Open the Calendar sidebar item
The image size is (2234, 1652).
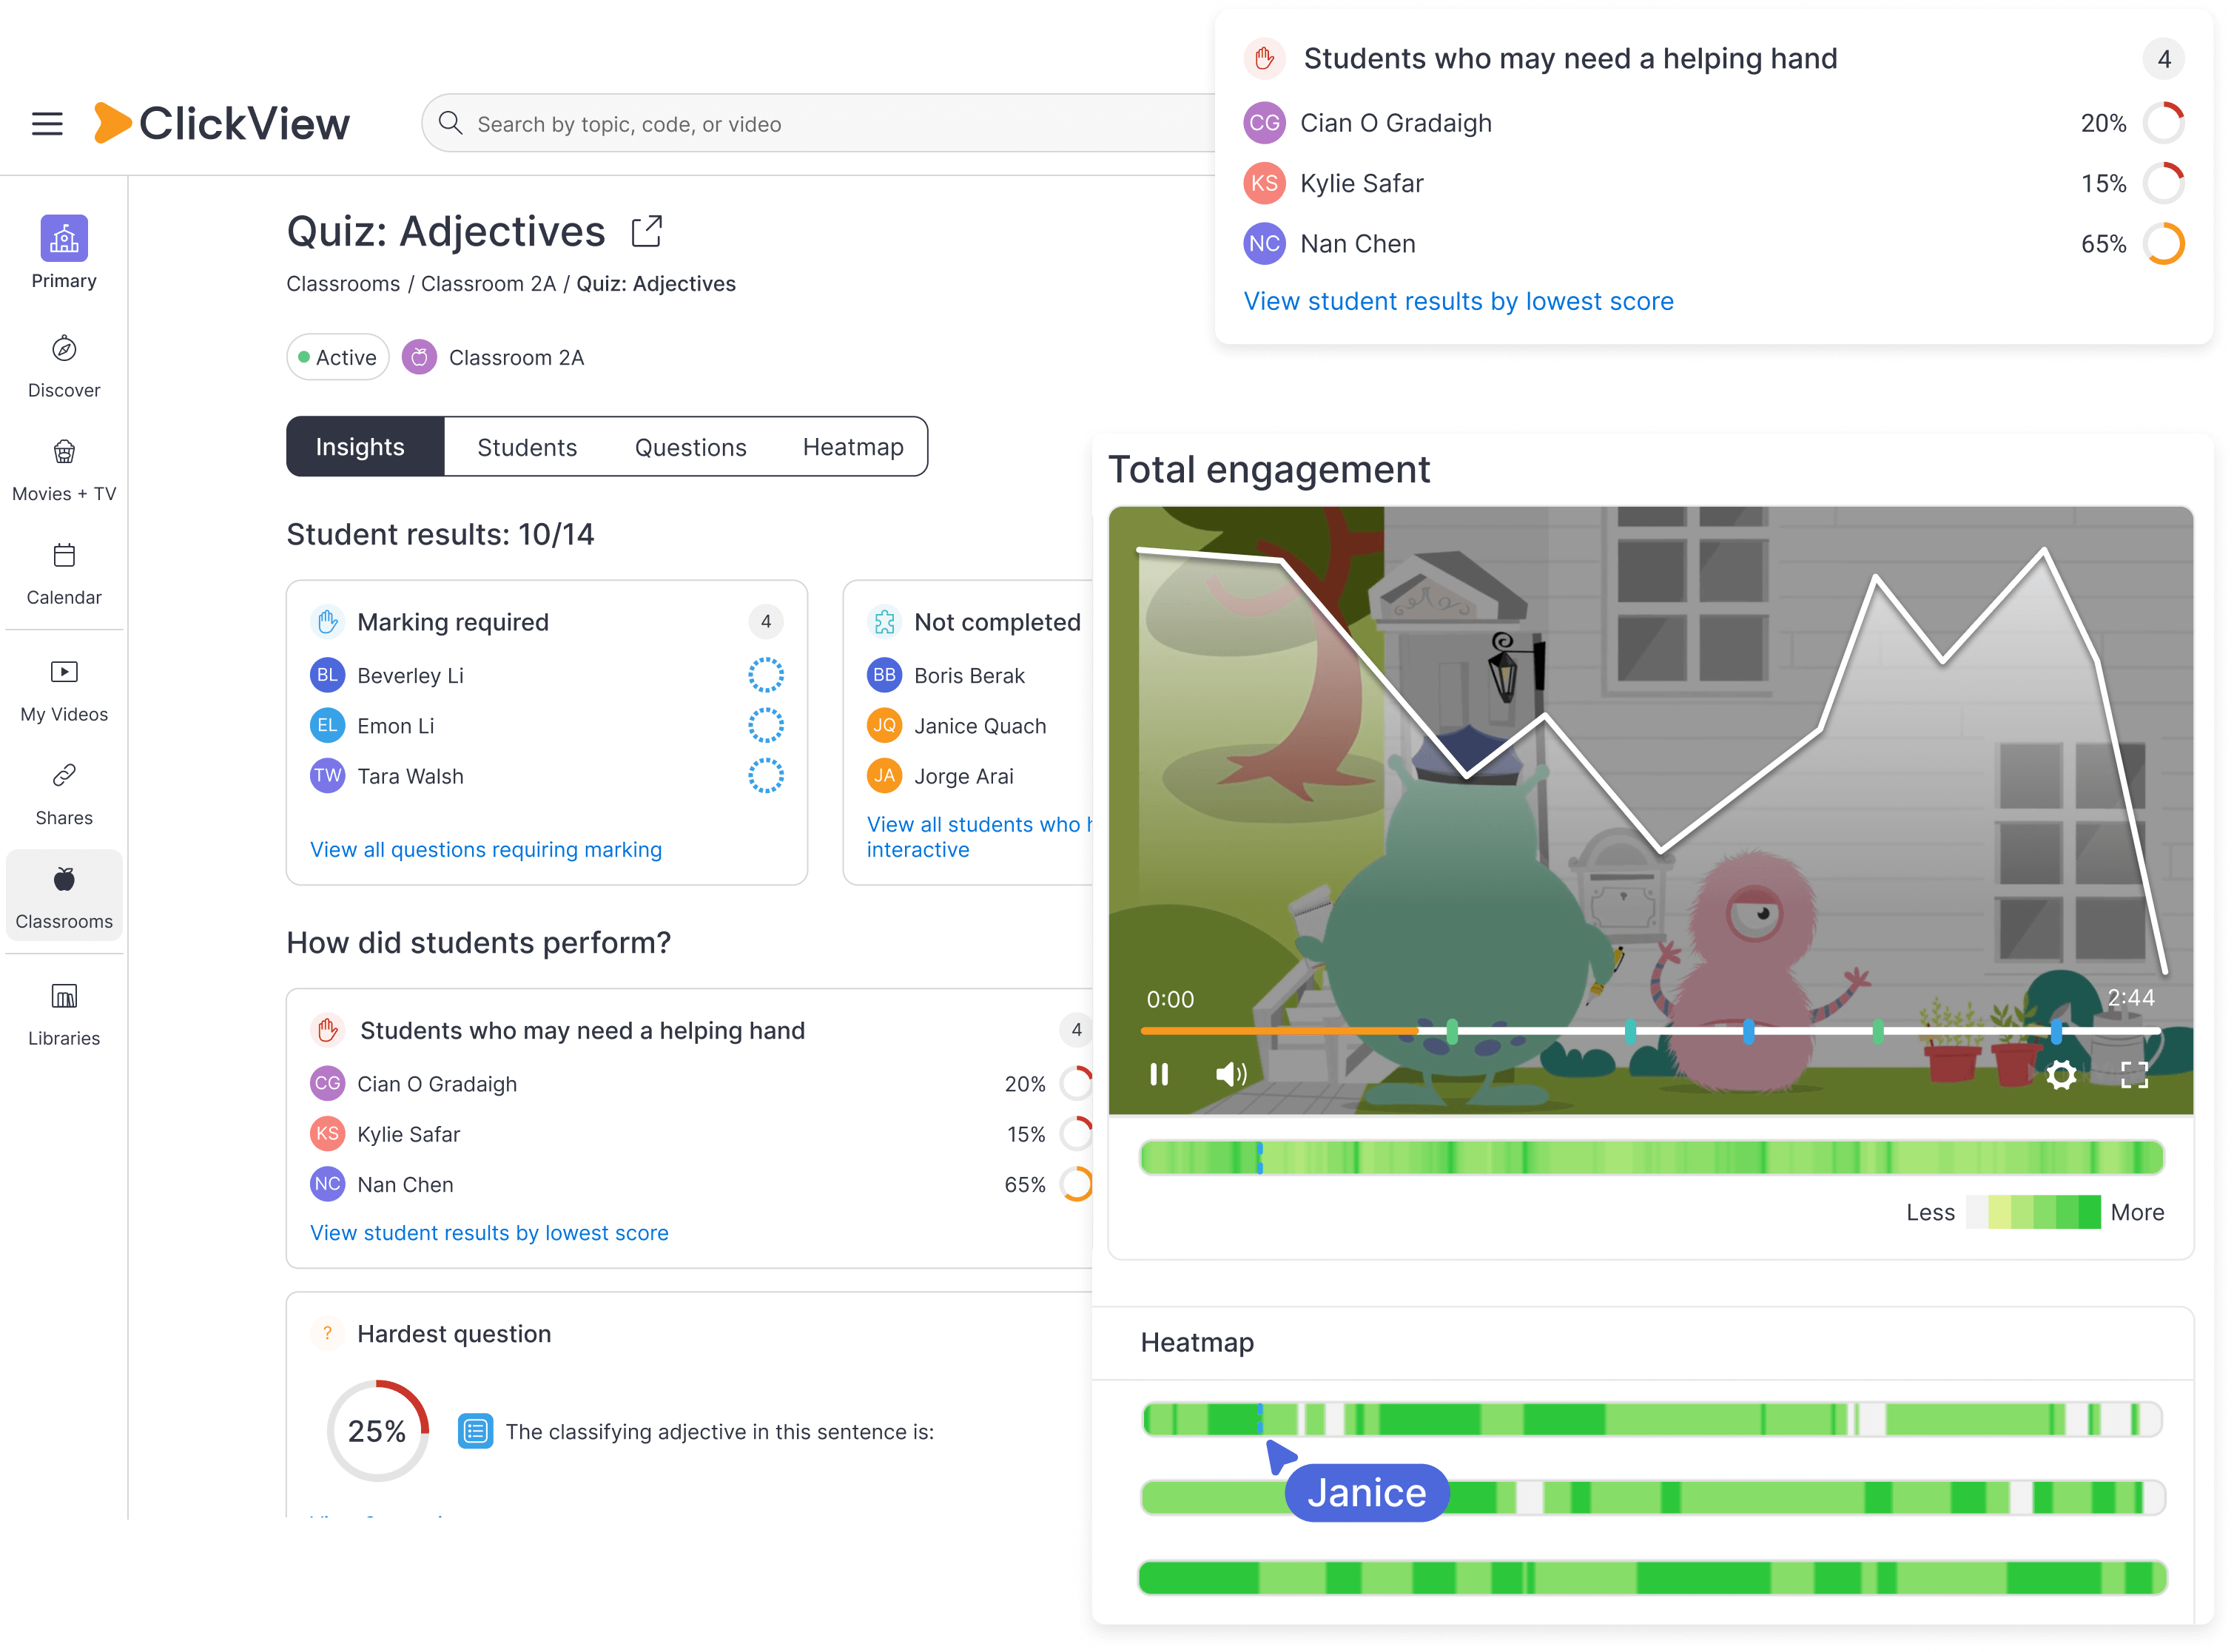64,574
